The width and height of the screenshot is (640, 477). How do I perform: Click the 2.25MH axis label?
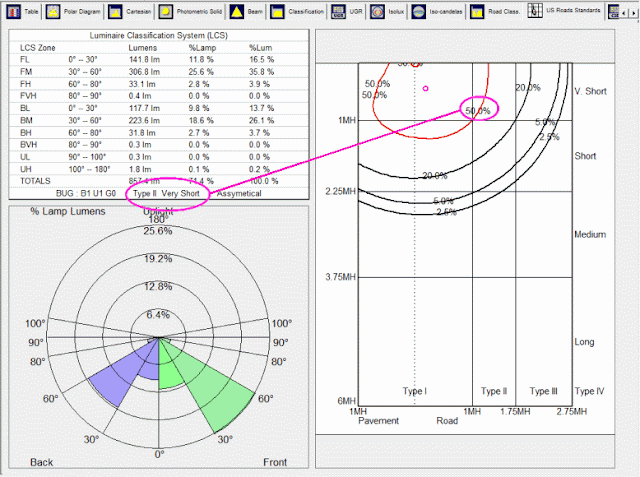pyautogui.click(x=340, y=191)
